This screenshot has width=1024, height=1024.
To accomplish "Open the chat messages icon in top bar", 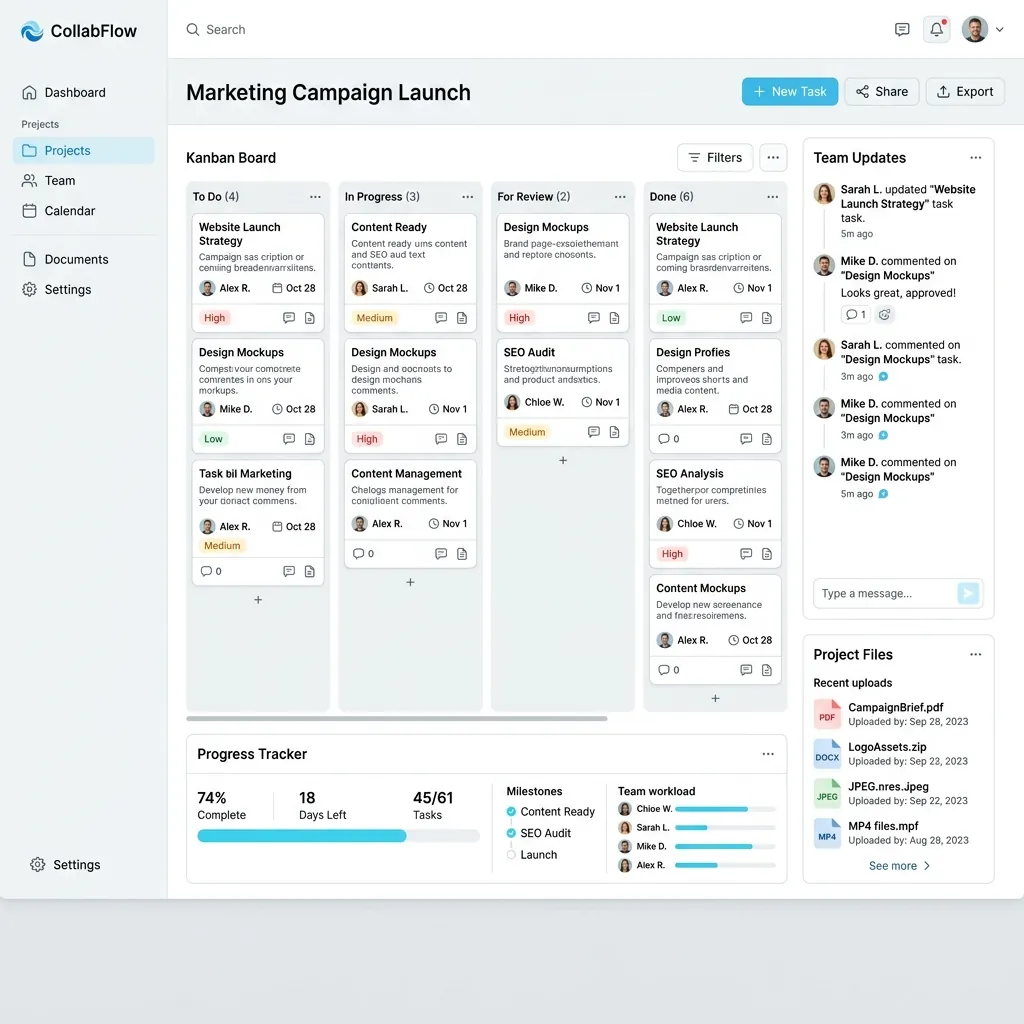I will tap(902, 29).
